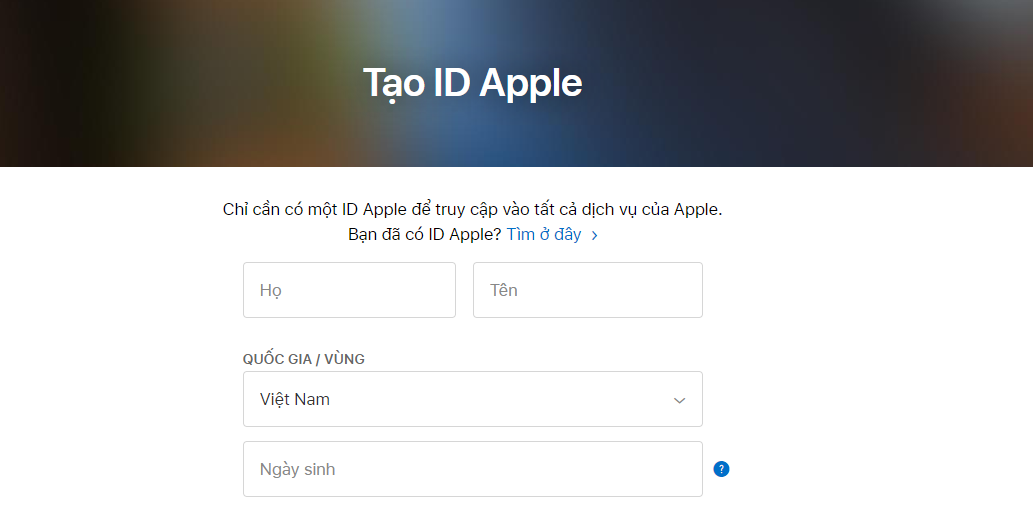This screenshot has width=1033, height=510.
Task: Click the "Họ" placeholder text
Action: click(x=271, y=290)
